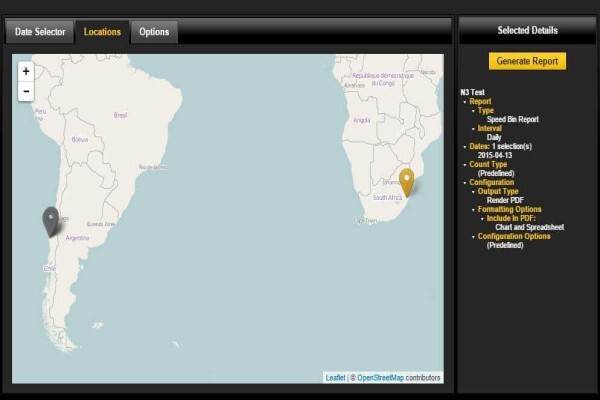Click the Chart and Spreadsheet value
The height and width of the screenshot is (400, 600).
click(x=530, y=227)
